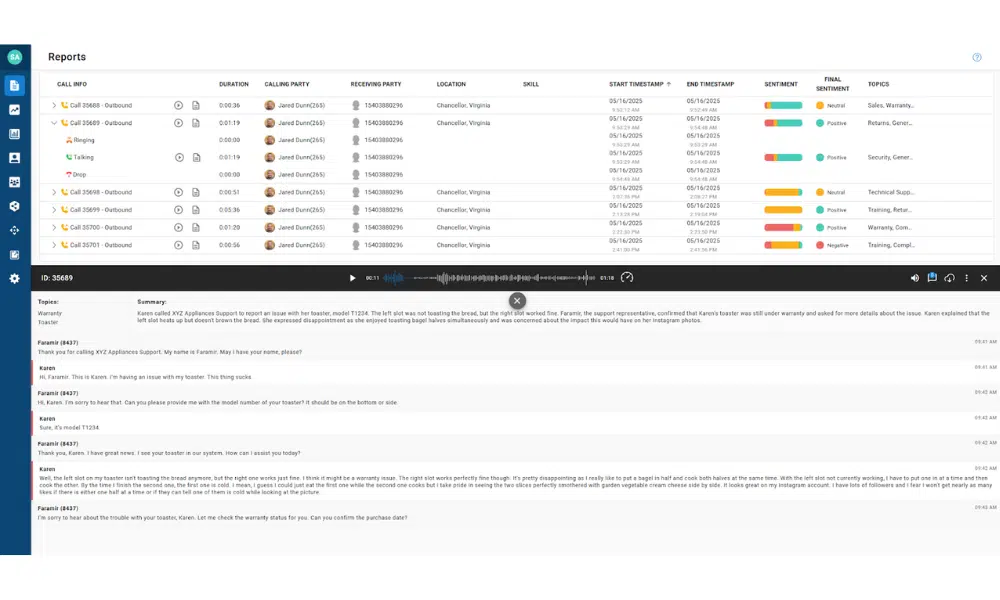
Task: Download the call recording via cloud icon
Action: coord(949,278)
